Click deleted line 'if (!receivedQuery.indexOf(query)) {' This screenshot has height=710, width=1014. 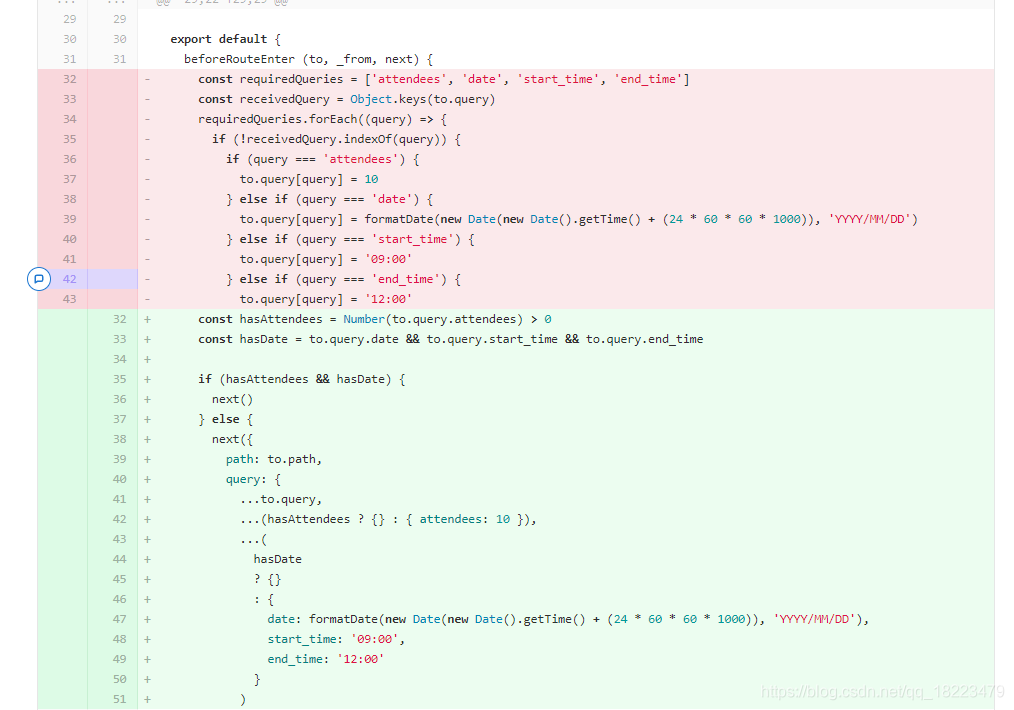(336, 139)
